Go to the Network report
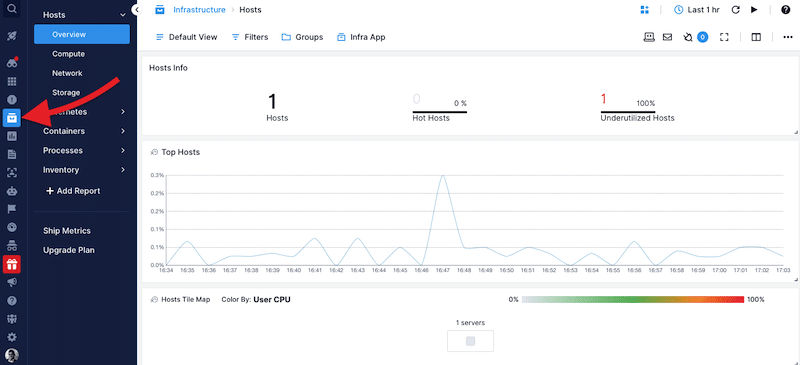The width and height of the screenshot is (800, 365). [x=67, y=74]
